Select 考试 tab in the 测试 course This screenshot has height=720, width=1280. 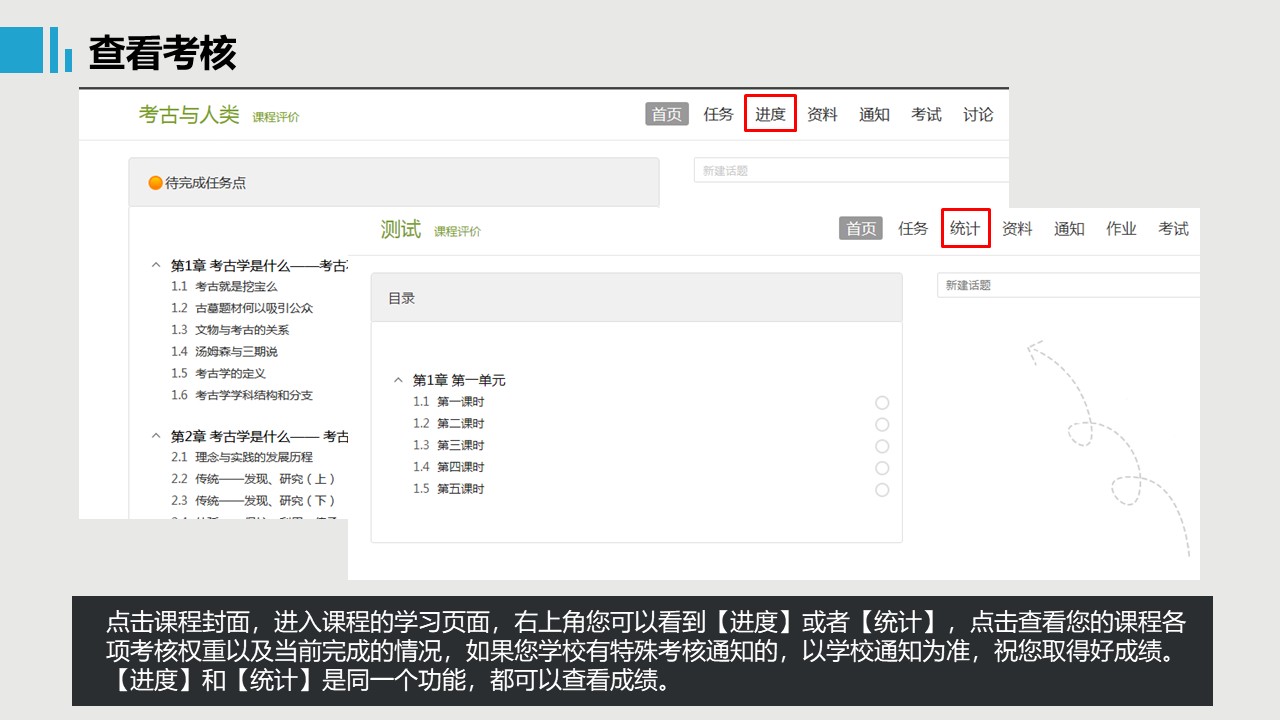[1173, 229]
